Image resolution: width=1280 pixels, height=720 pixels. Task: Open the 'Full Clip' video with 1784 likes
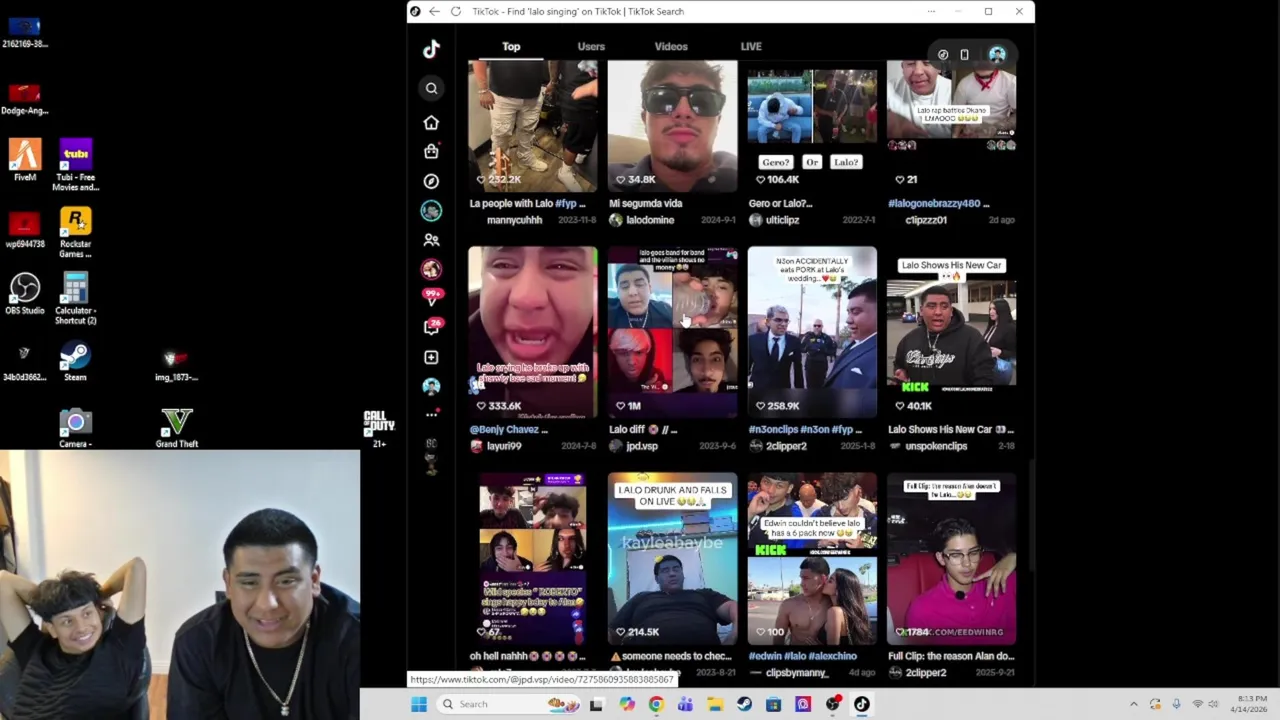coord(952,558)
